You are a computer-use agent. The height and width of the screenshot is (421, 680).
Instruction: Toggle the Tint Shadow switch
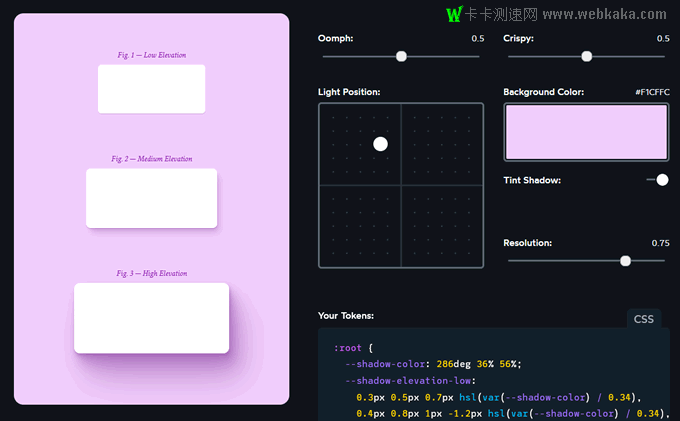click(657, 180)
